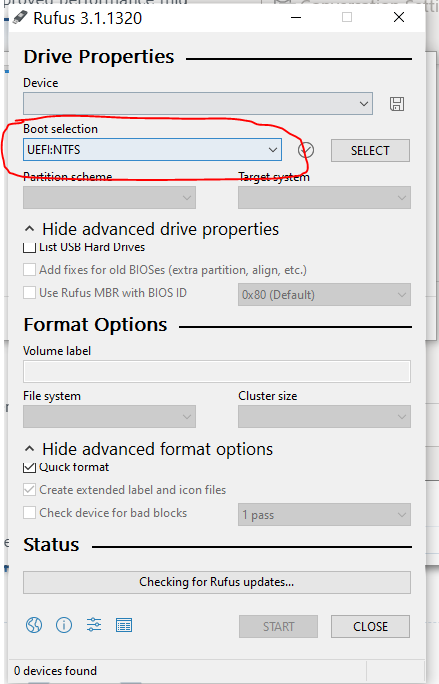The image size is (439, 684).
Task: Click the CLOSE button
Action: pyautogui.click(x=370, y=626)
